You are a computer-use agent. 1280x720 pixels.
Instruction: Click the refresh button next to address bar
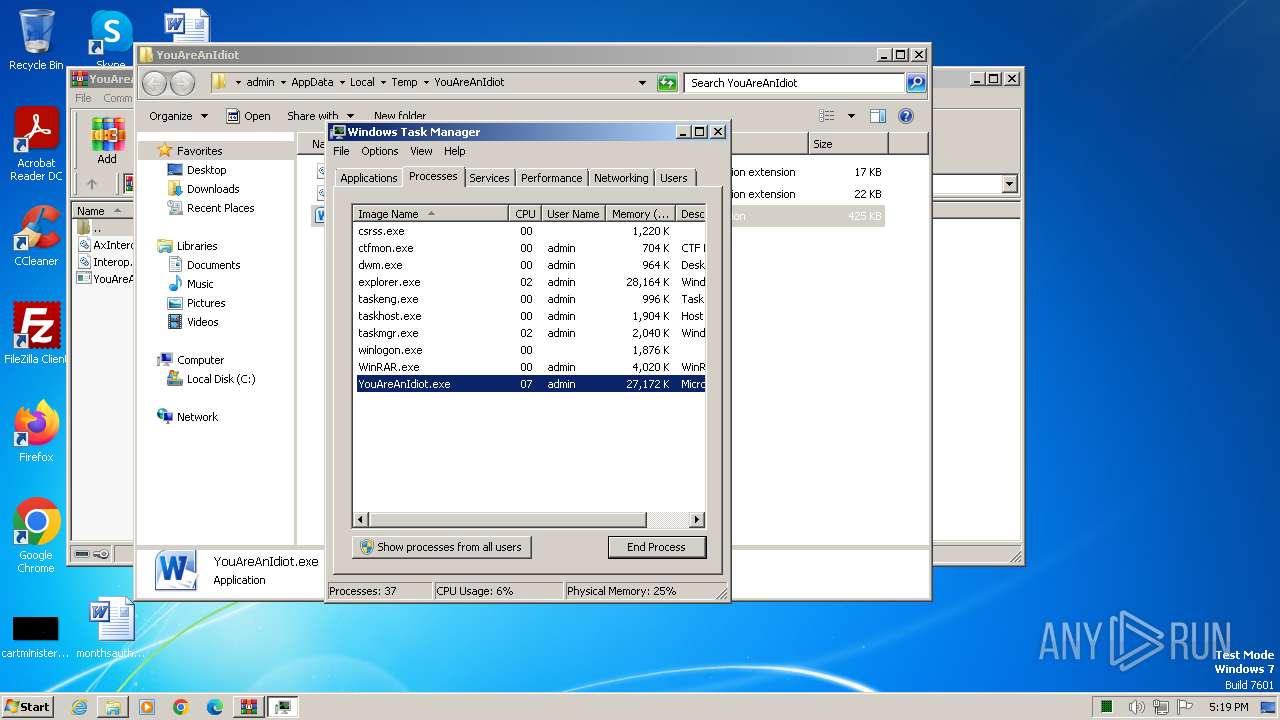[x=667, y=83]
